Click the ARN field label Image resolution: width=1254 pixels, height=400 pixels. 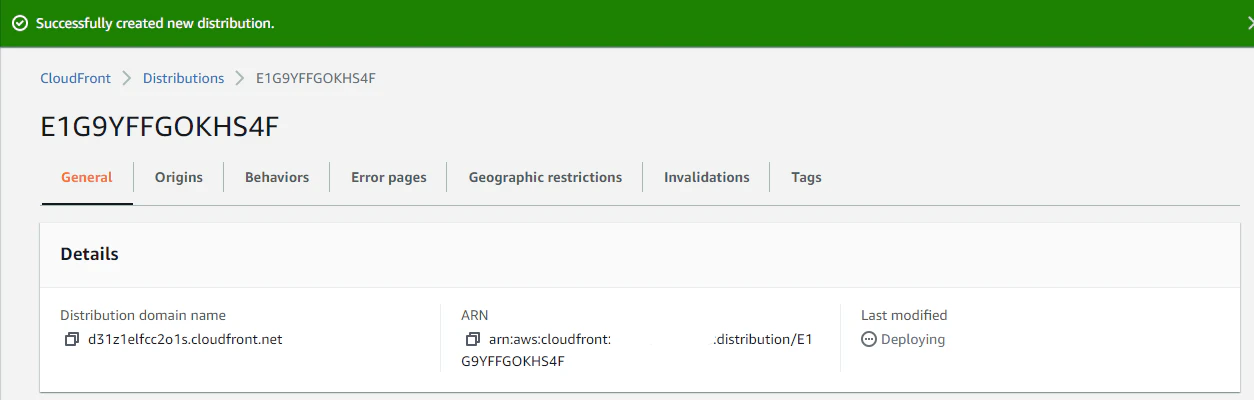(475, 315)
